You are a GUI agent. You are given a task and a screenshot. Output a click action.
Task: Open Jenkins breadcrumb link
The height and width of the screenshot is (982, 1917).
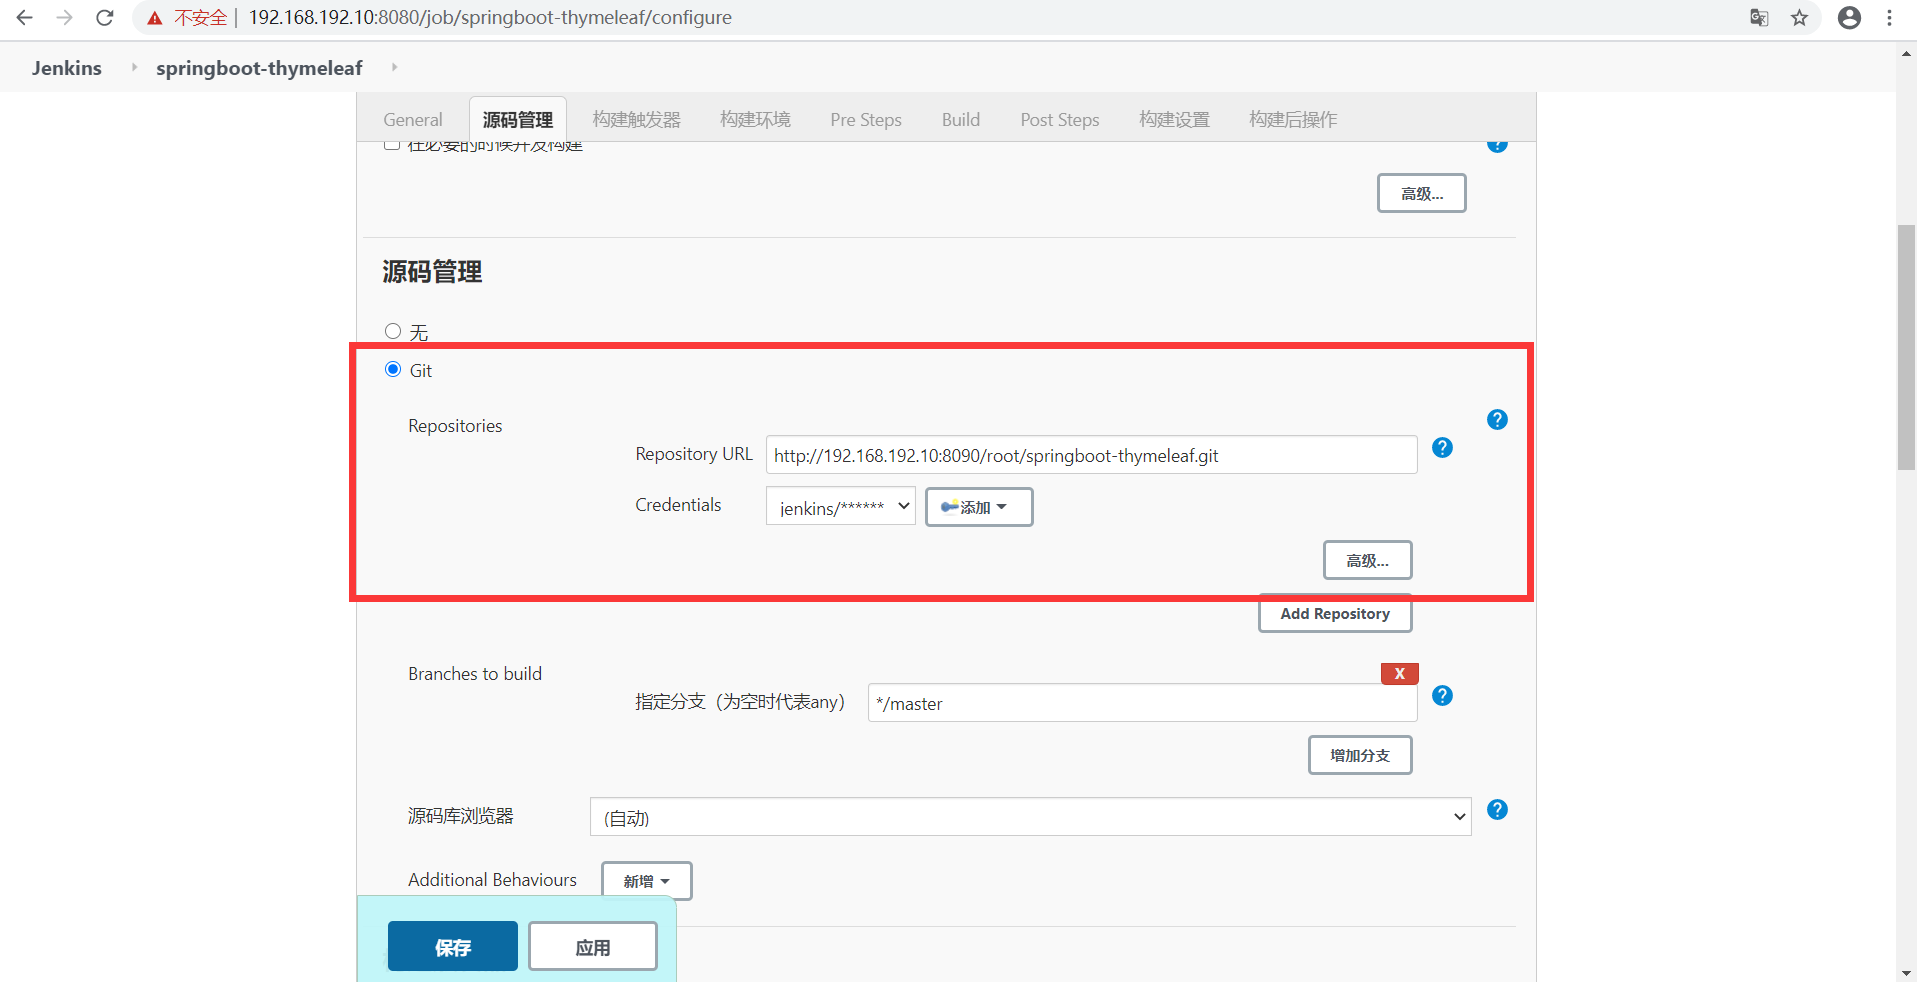point(66,68)
